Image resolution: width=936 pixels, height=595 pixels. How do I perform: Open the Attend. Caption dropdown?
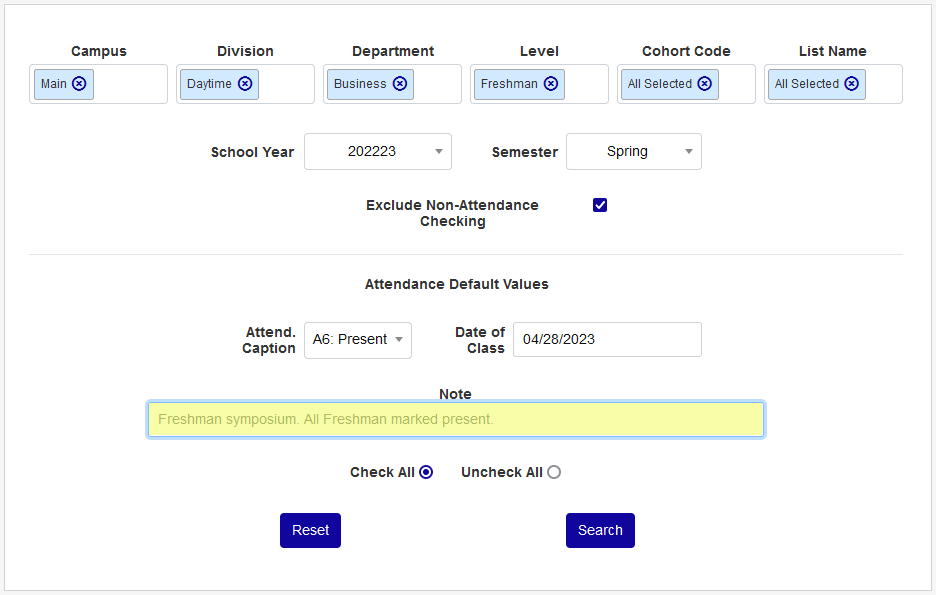pyautogui.click(x=358, y=340)
